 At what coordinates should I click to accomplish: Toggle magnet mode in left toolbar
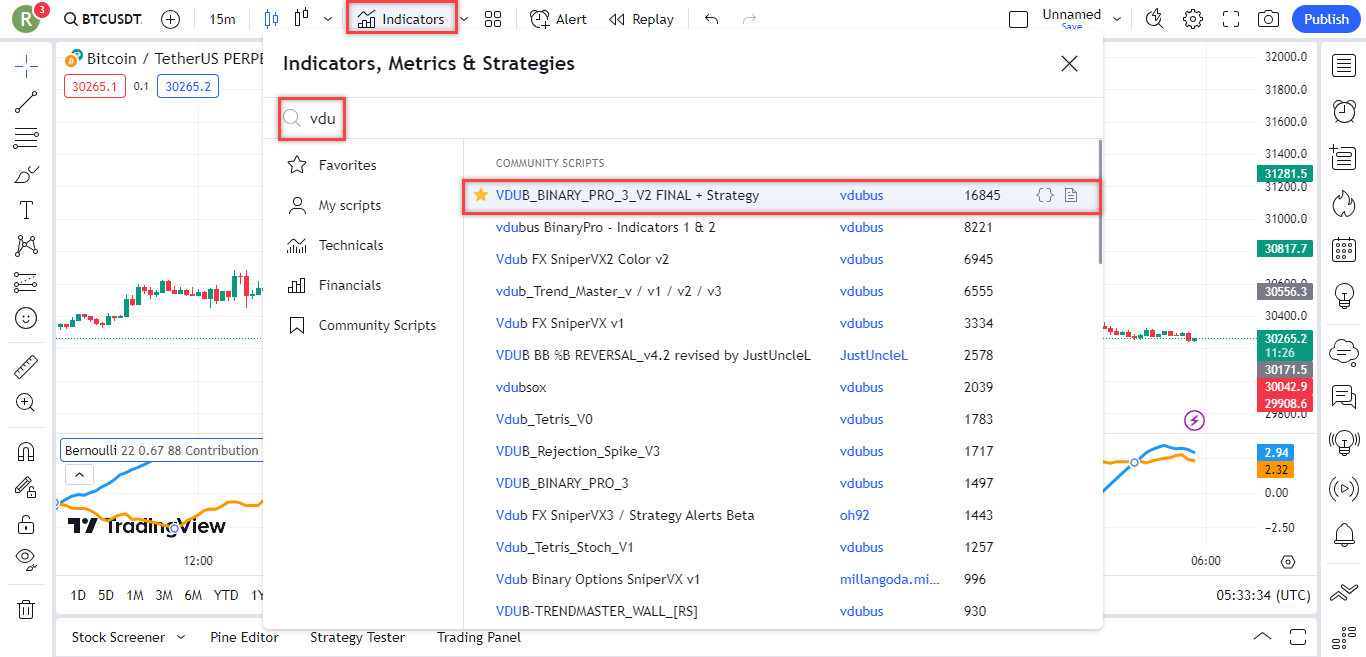(26, 451)
